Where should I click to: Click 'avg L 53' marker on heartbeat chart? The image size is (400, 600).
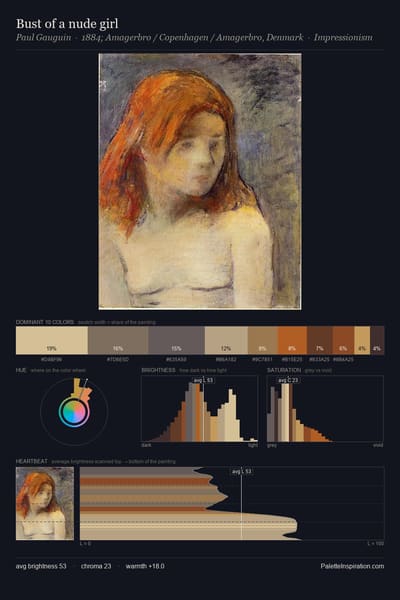(x=242, y=471)
